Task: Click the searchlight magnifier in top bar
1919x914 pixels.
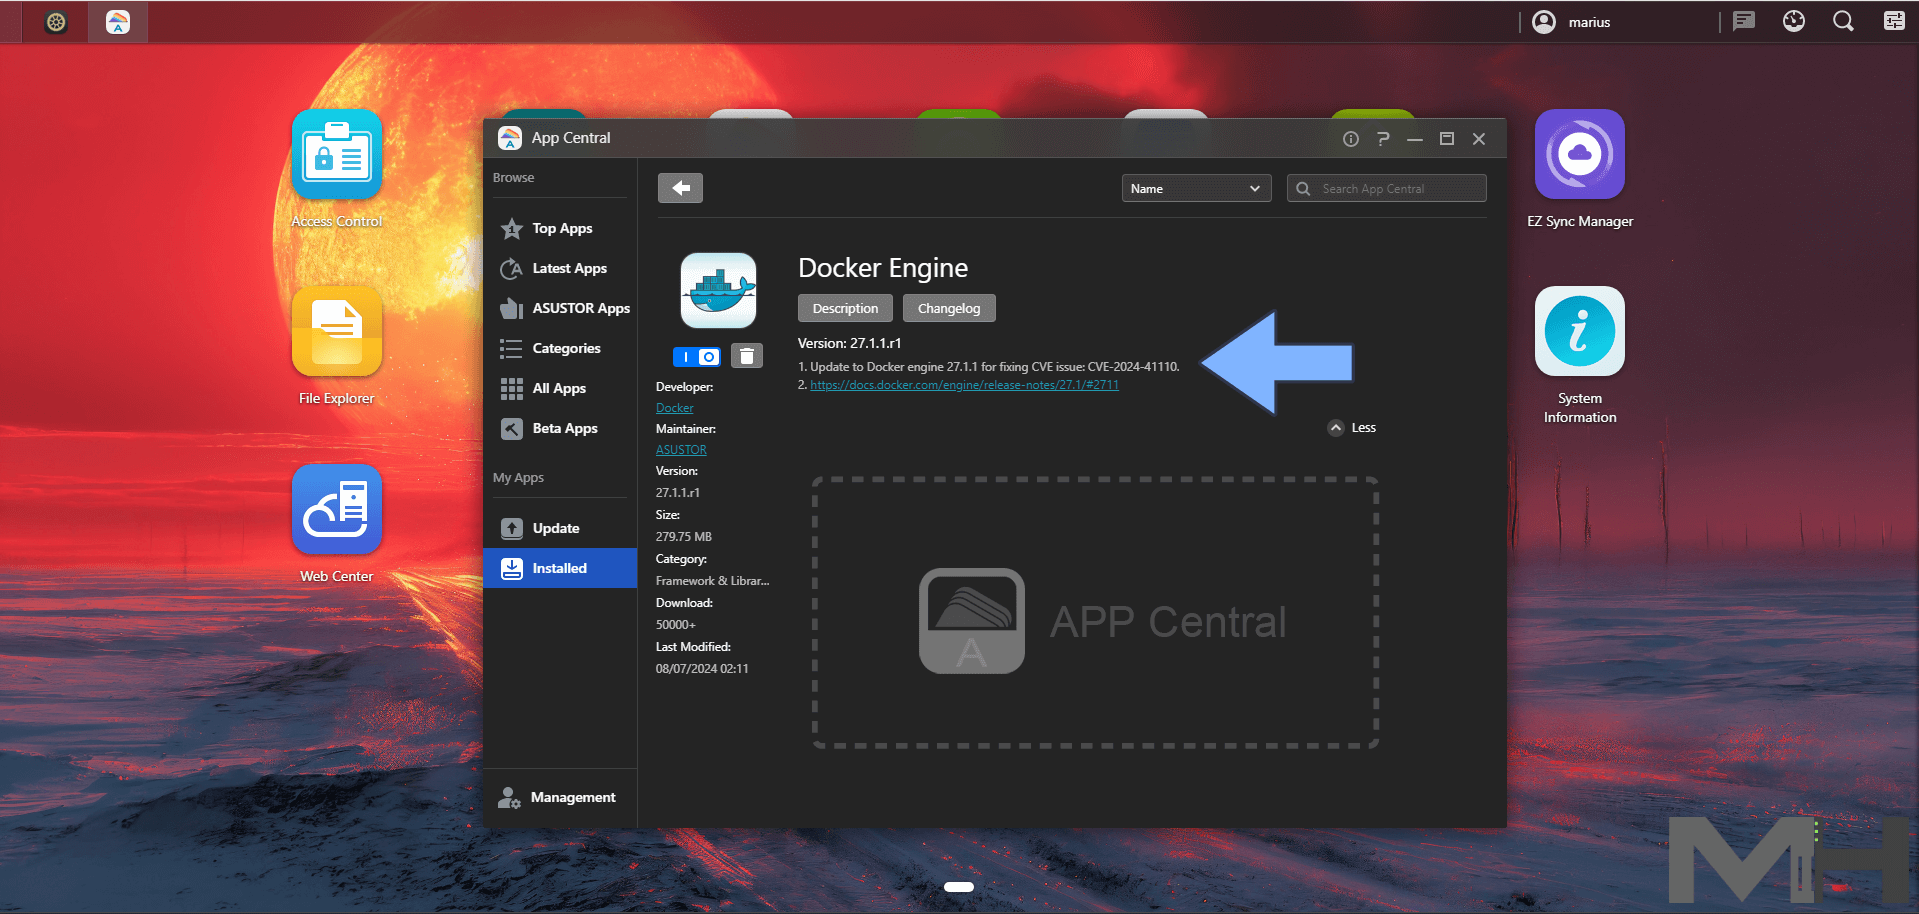Action: point(1843,21)
